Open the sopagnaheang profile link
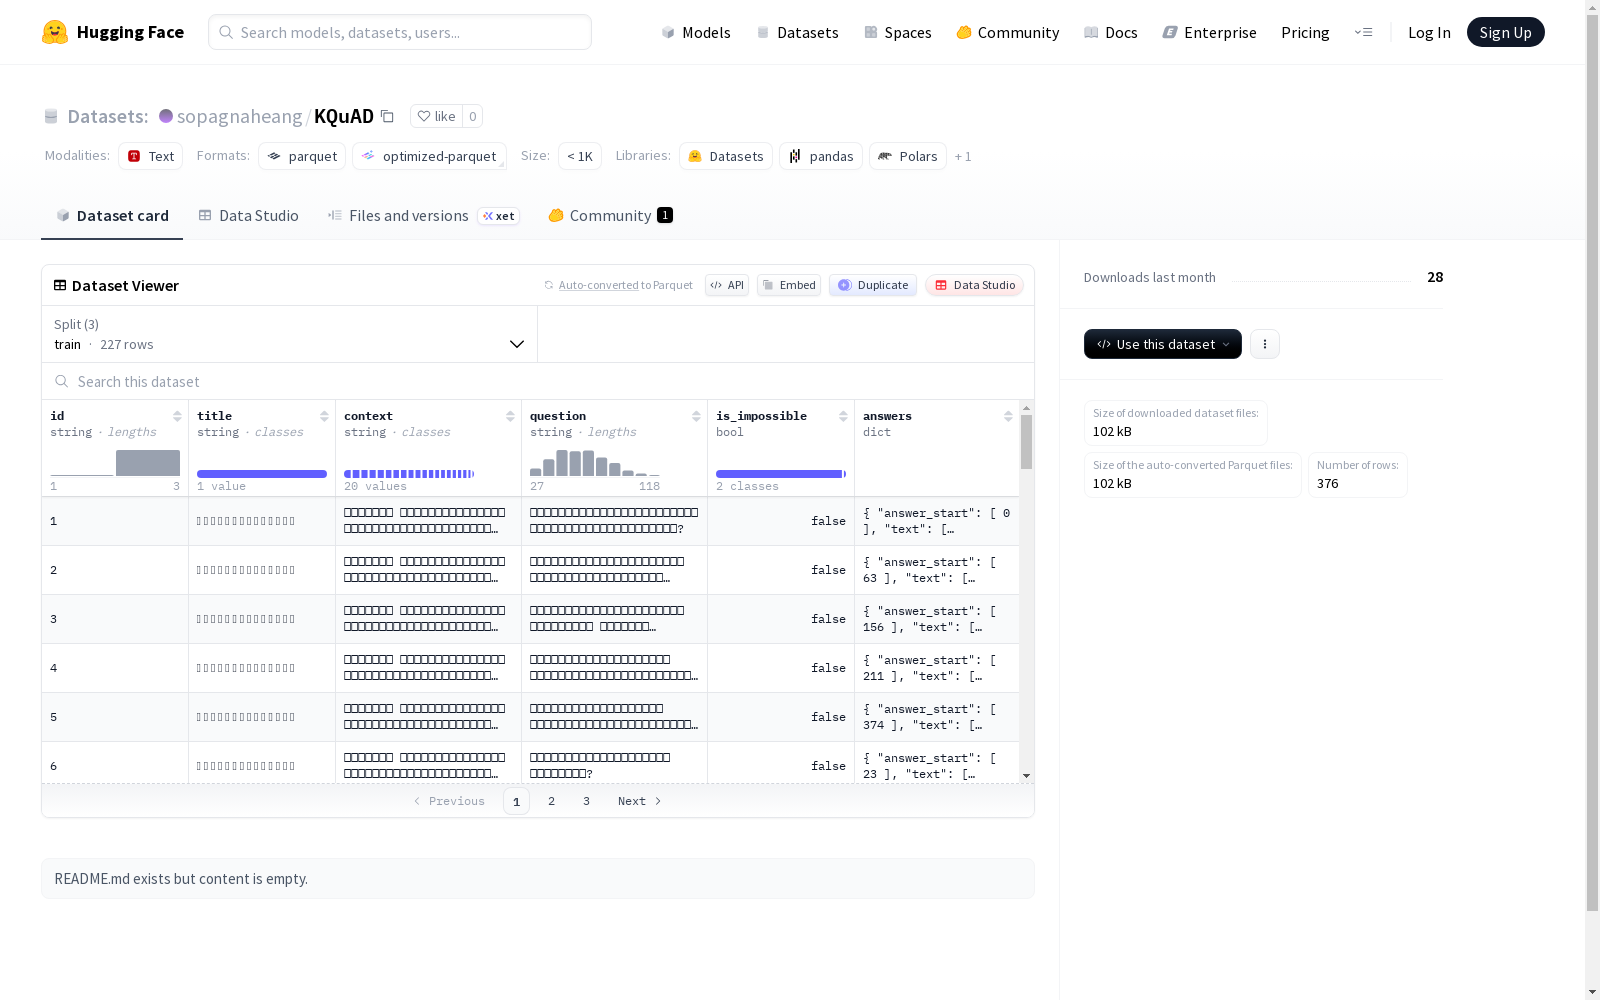1600x1000 pixels. point(239,116)
